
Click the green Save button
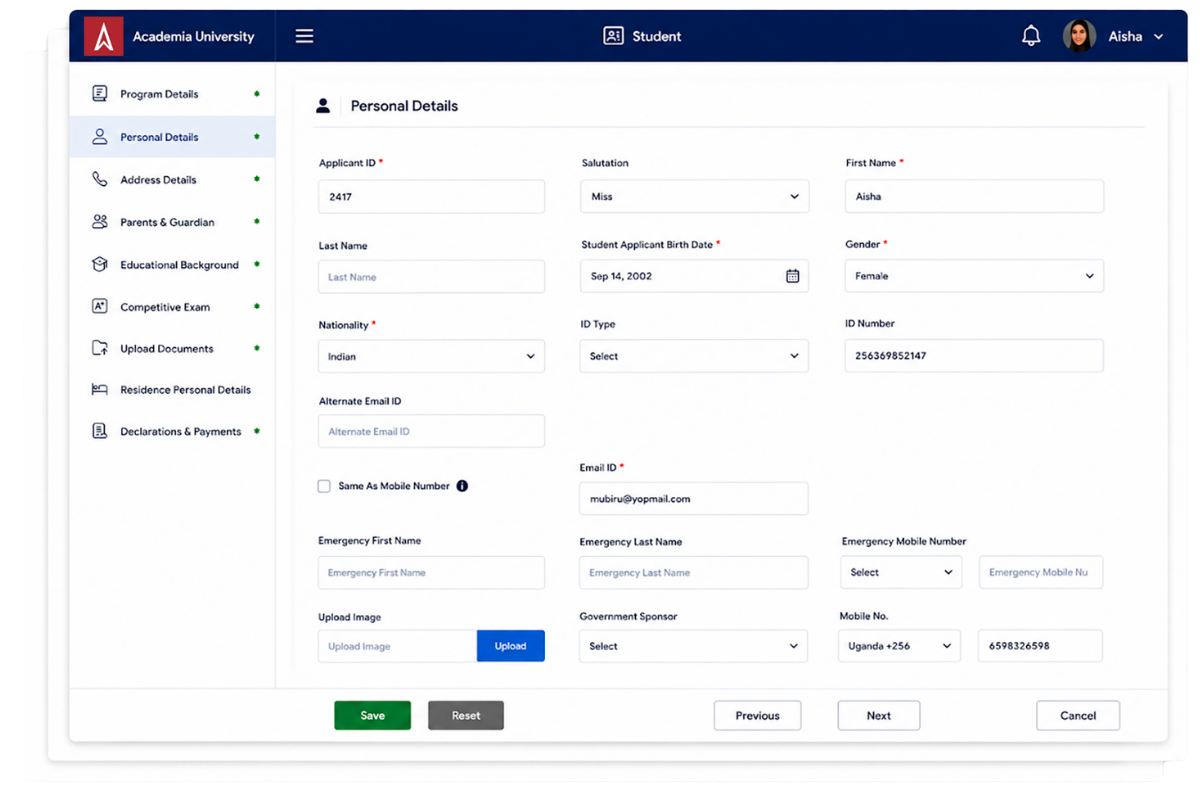click(373, 715)
